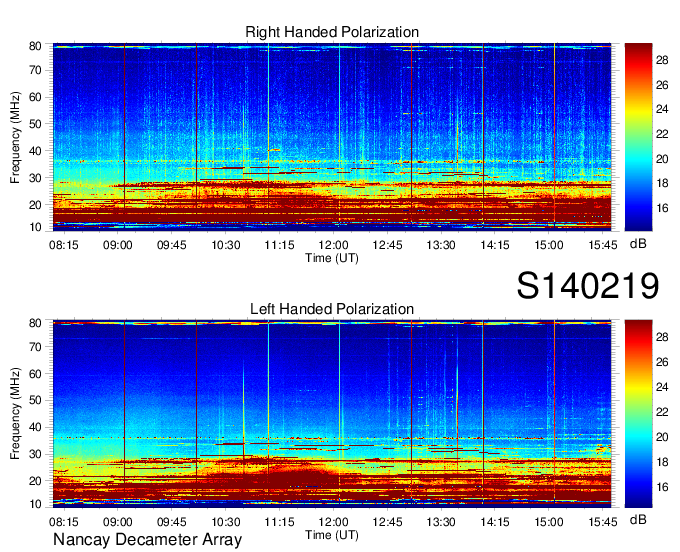
Task: Click the top plot's colorbar gradient
Action: (638, 137)
